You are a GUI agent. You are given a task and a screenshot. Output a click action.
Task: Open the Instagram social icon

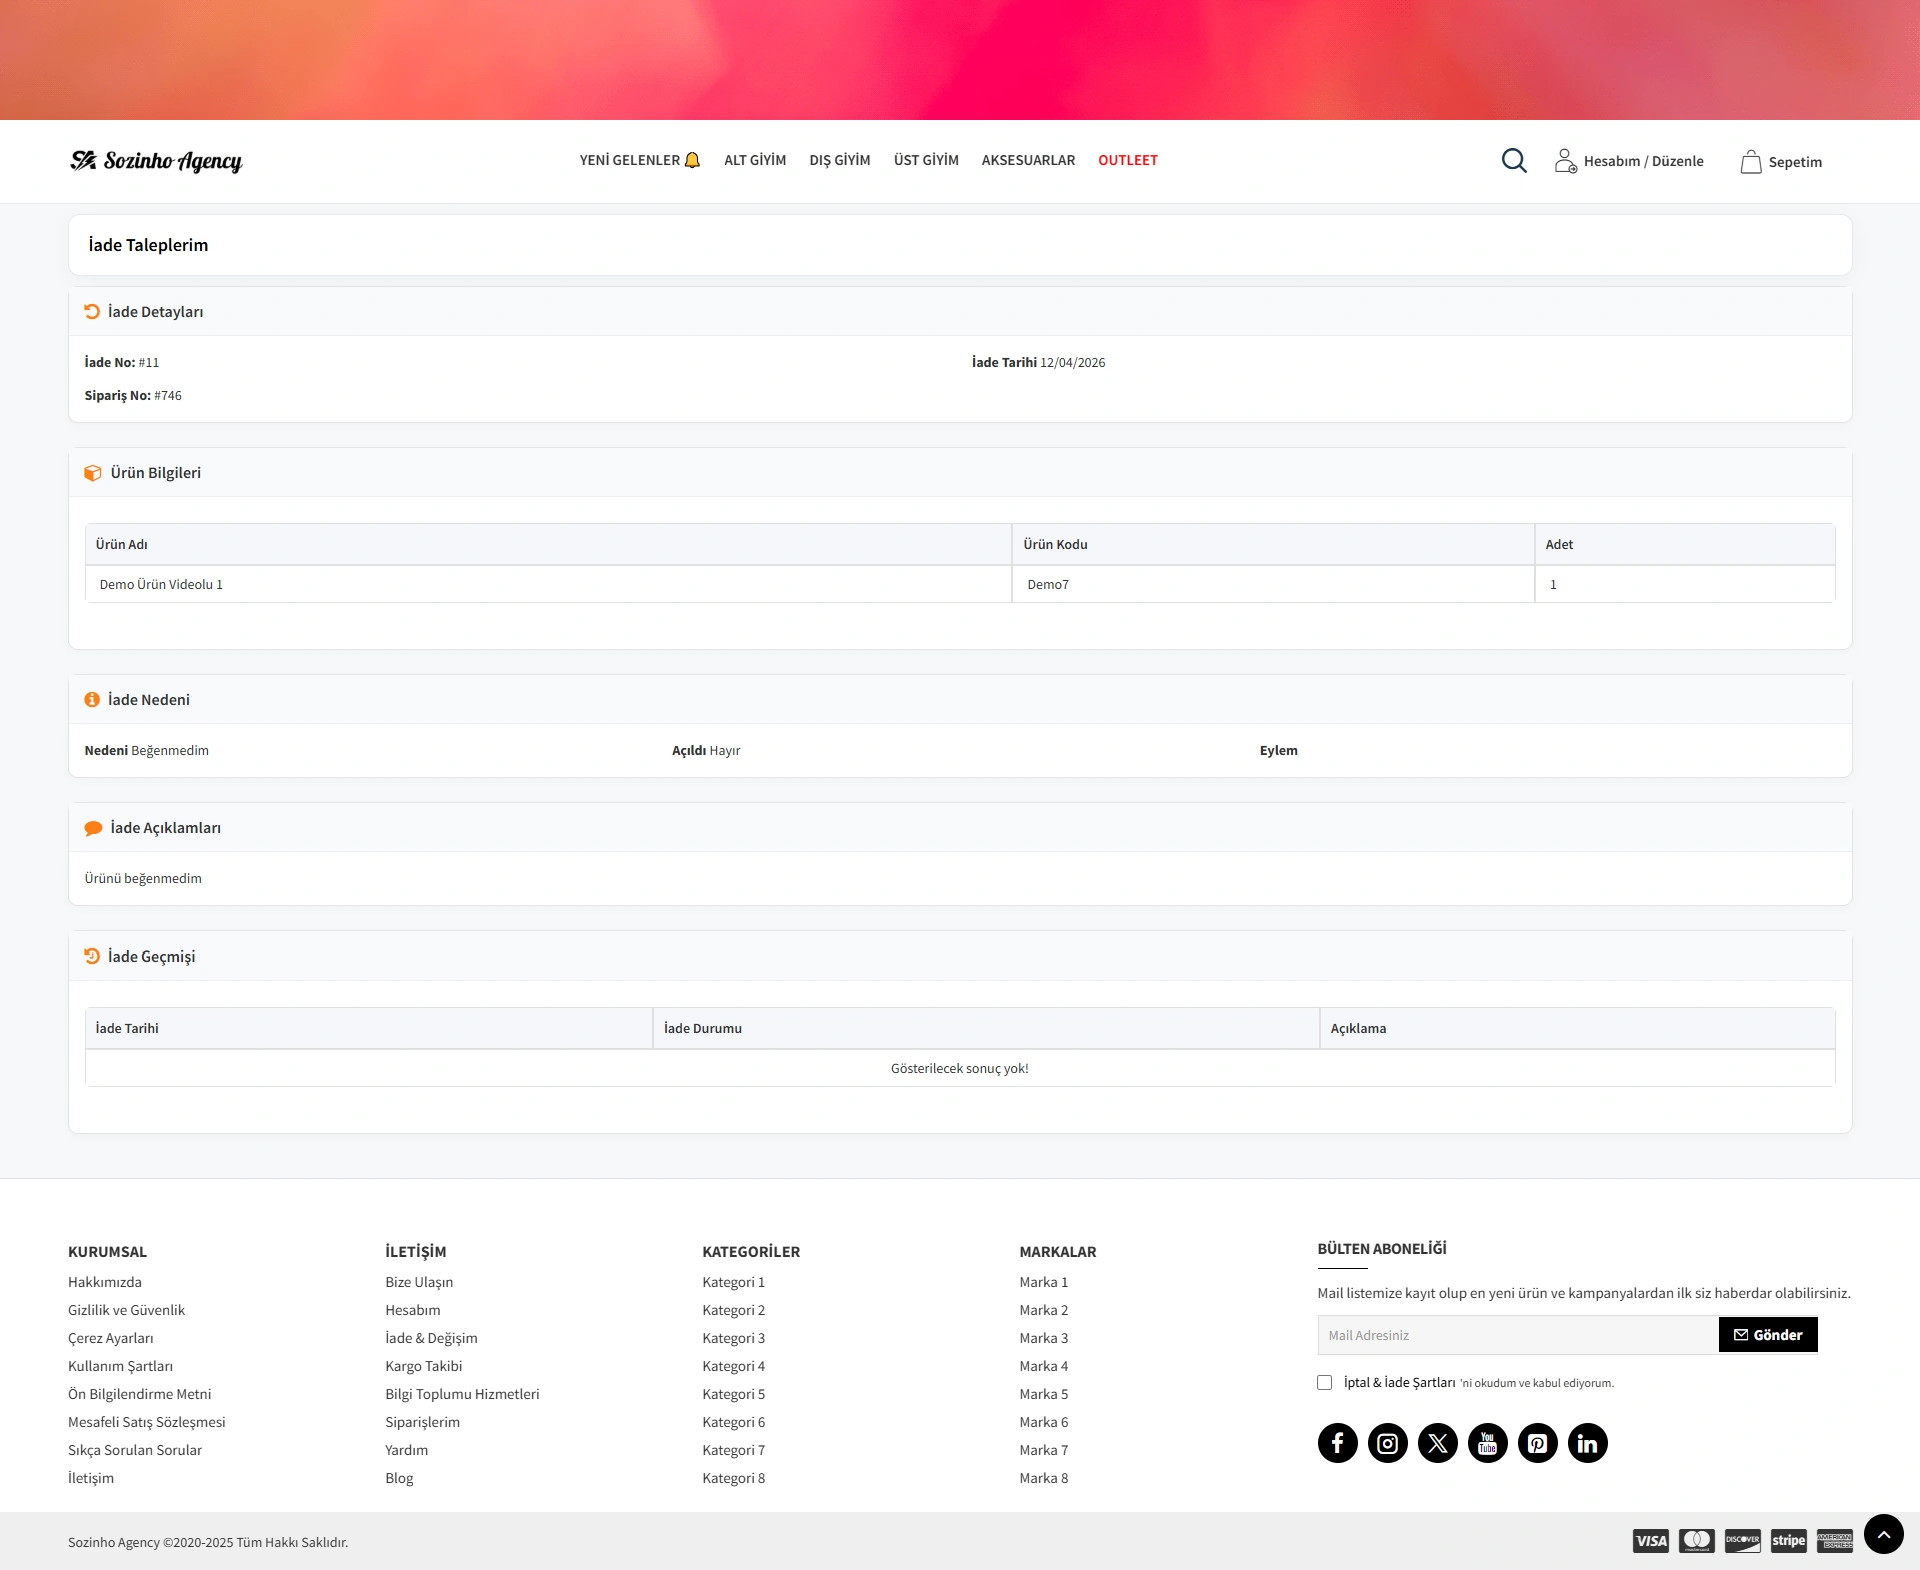(x=1387, y=1443)
